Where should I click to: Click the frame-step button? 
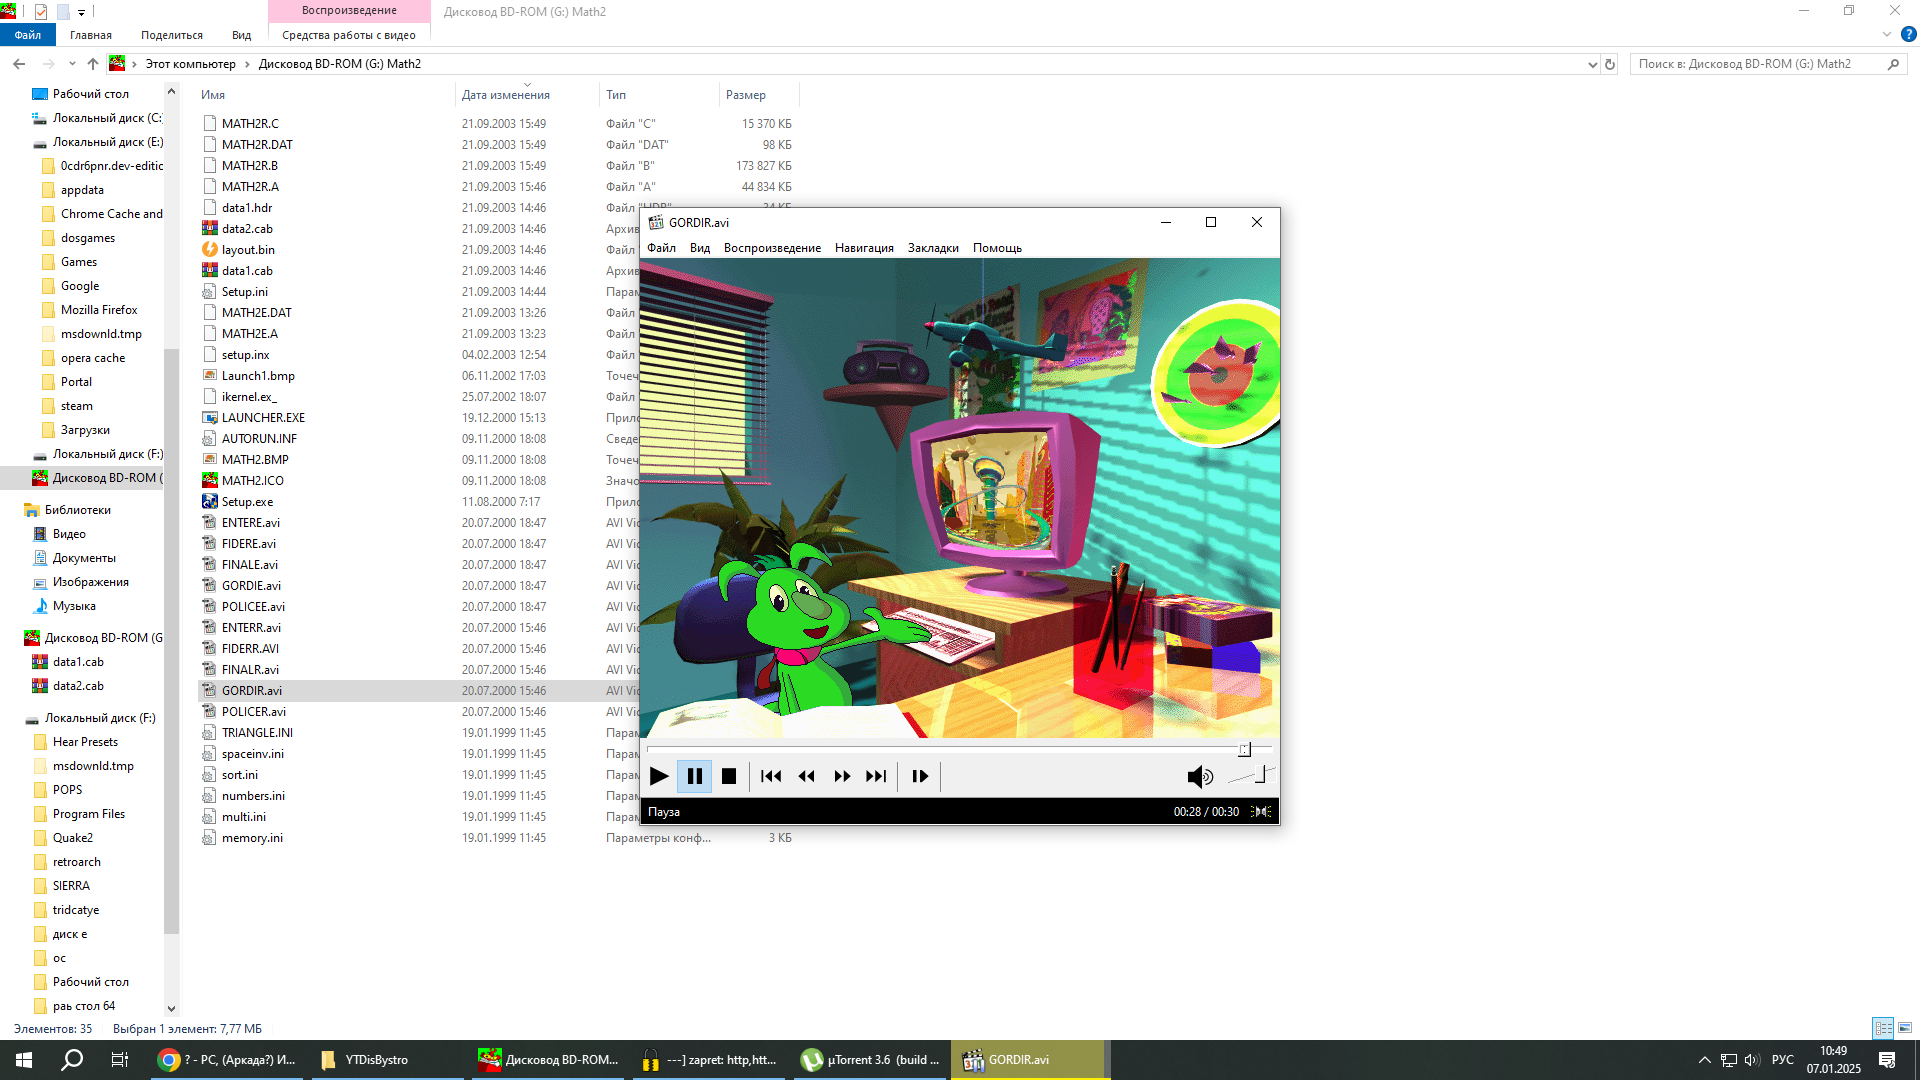click(920, 776)
